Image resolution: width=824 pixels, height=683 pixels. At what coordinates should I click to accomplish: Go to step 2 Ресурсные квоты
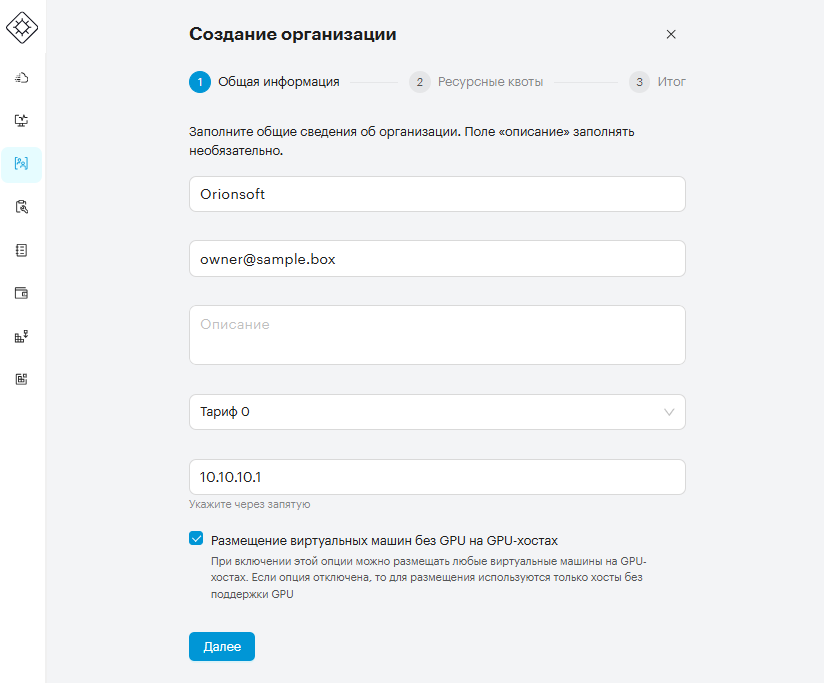coord(476,82)
